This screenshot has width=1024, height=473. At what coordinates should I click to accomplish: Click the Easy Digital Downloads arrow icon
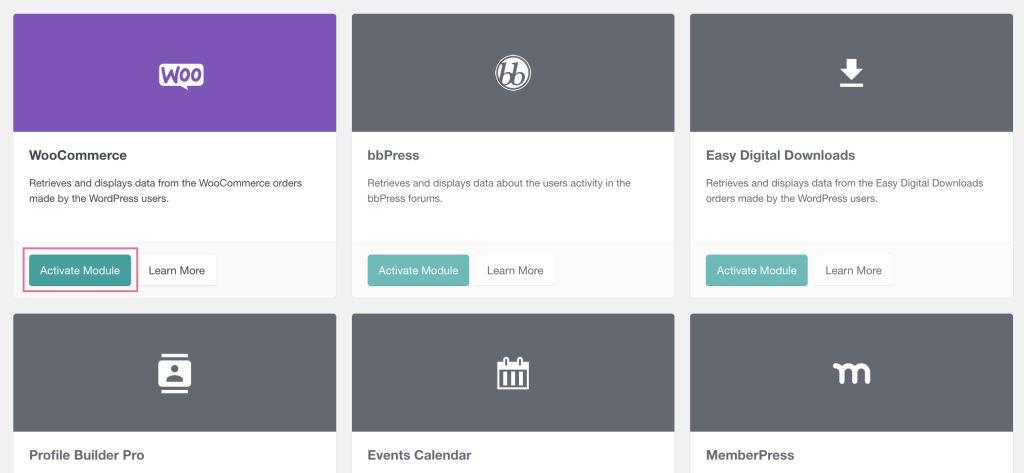851,73
